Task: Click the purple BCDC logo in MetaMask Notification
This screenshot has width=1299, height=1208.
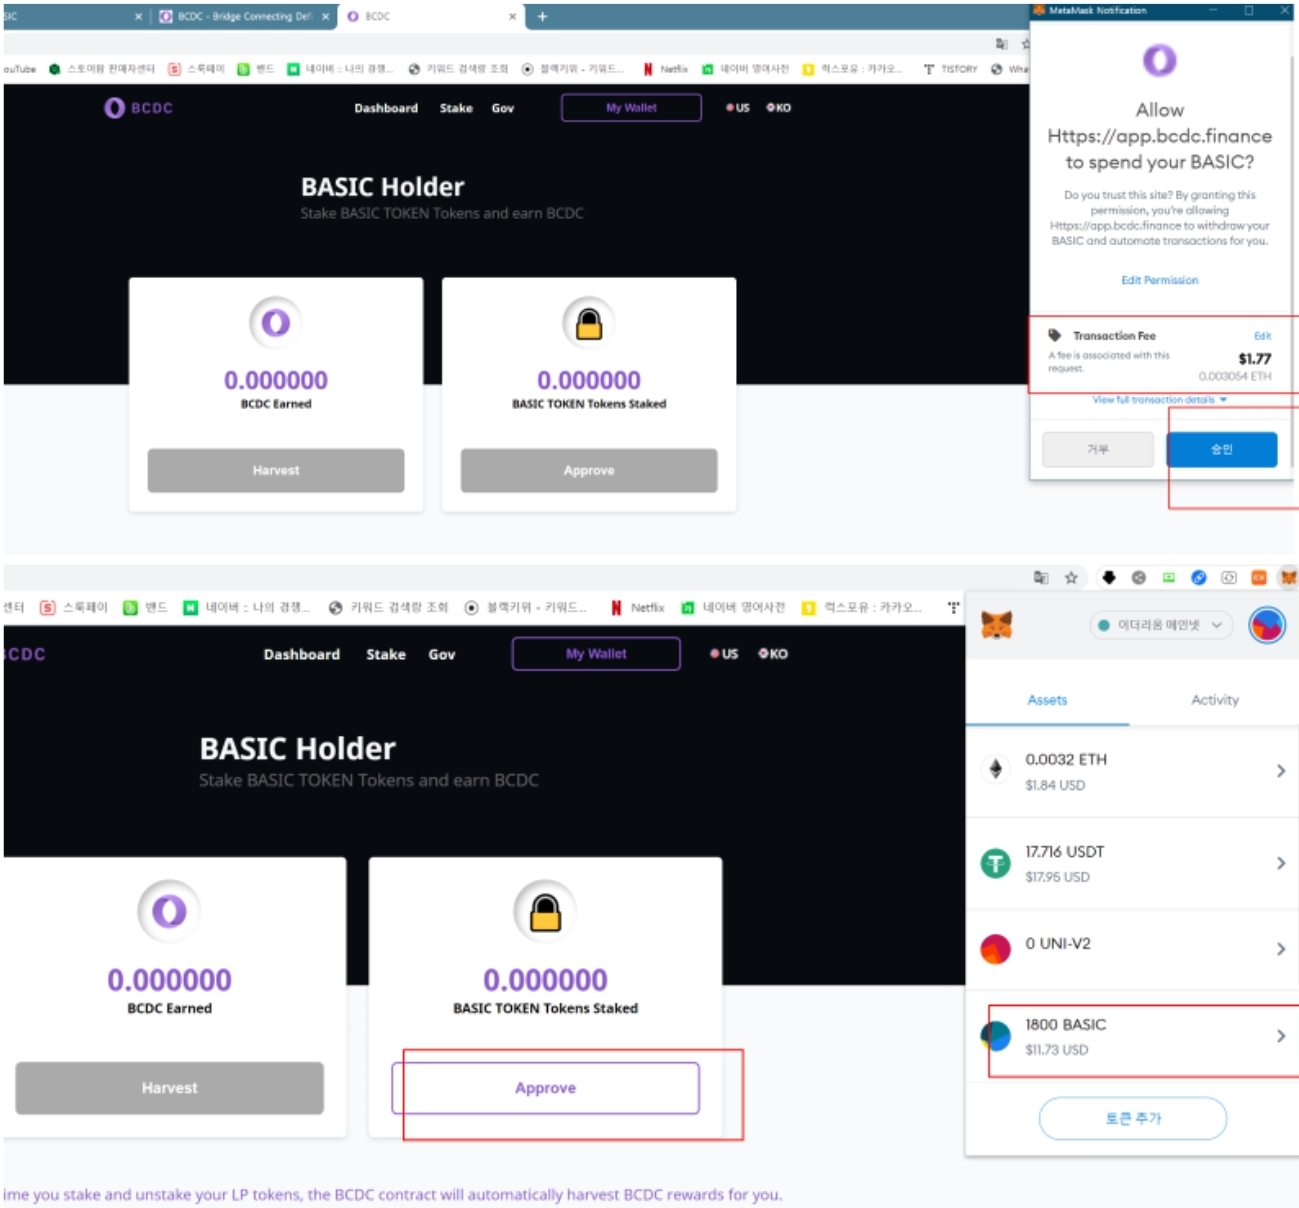Action: click(x=1160, y=61)
